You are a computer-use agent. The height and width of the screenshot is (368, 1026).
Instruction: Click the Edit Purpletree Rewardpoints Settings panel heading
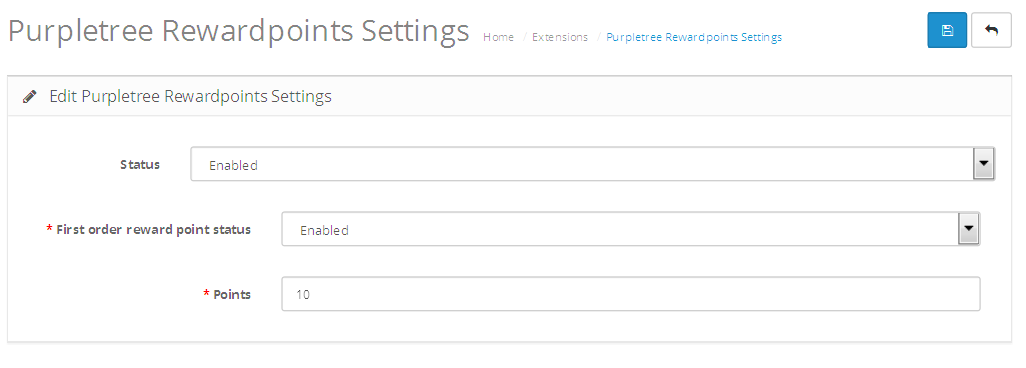click(190, 97)
